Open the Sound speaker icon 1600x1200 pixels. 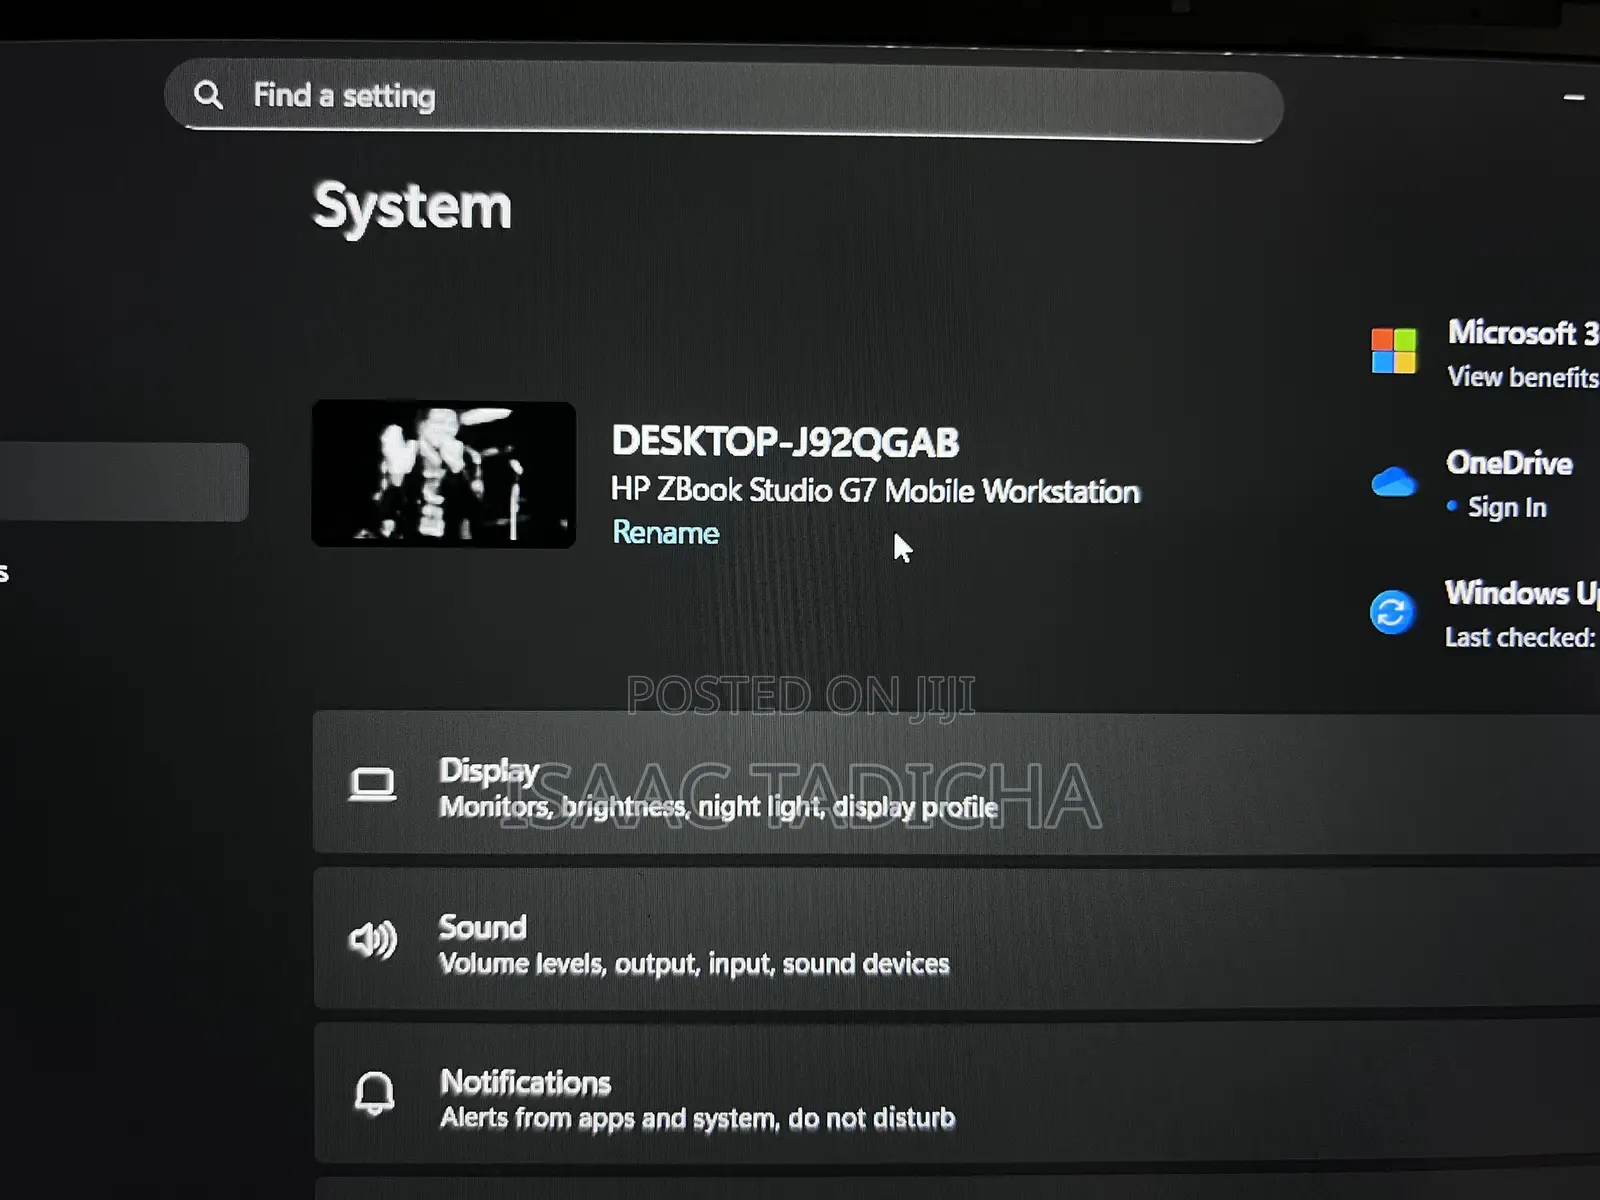tap(373, 939)
